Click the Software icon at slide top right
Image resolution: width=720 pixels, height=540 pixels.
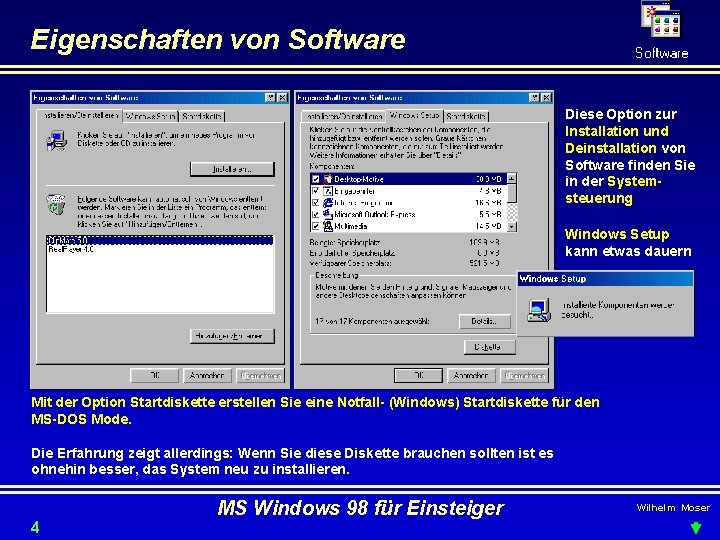[x=661, y=19]
